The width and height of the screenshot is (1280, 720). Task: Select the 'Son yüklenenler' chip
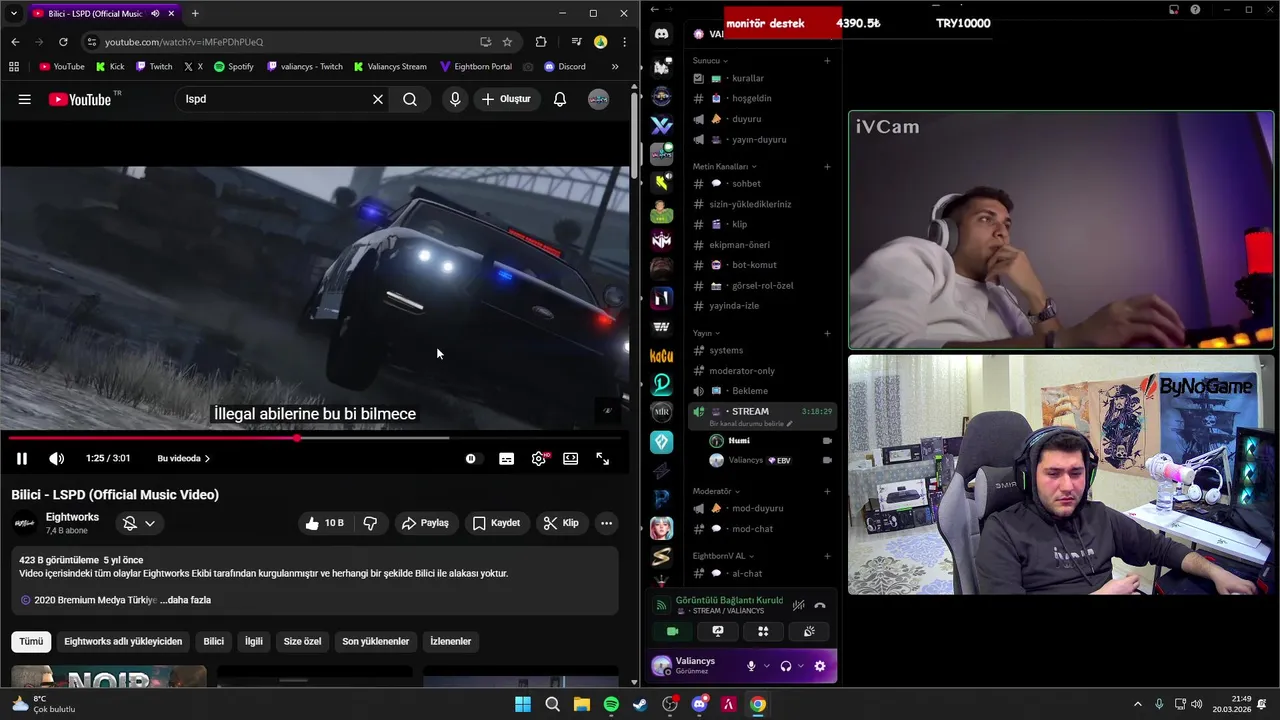376,641
